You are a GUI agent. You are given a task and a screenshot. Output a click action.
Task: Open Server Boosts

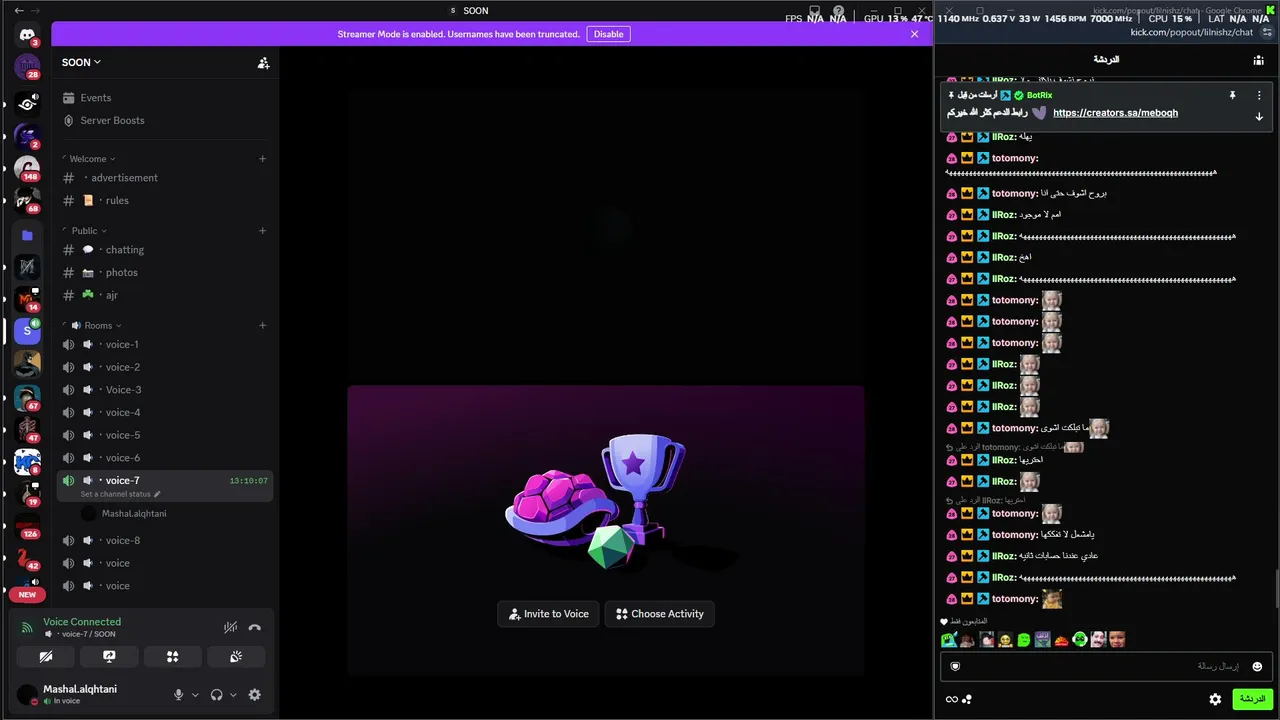pyautogui.click(x=165, y=120)
